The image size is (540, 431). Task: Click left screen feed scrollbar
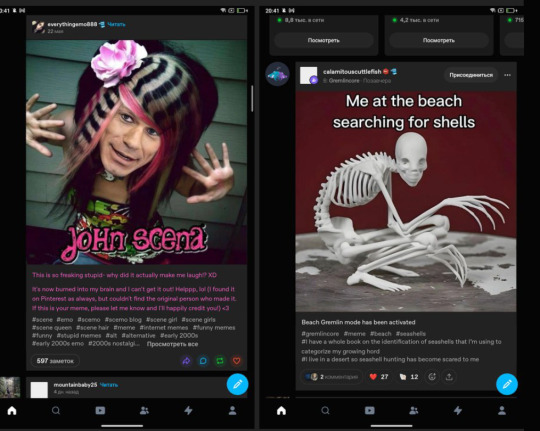click(x=252, y=98)
